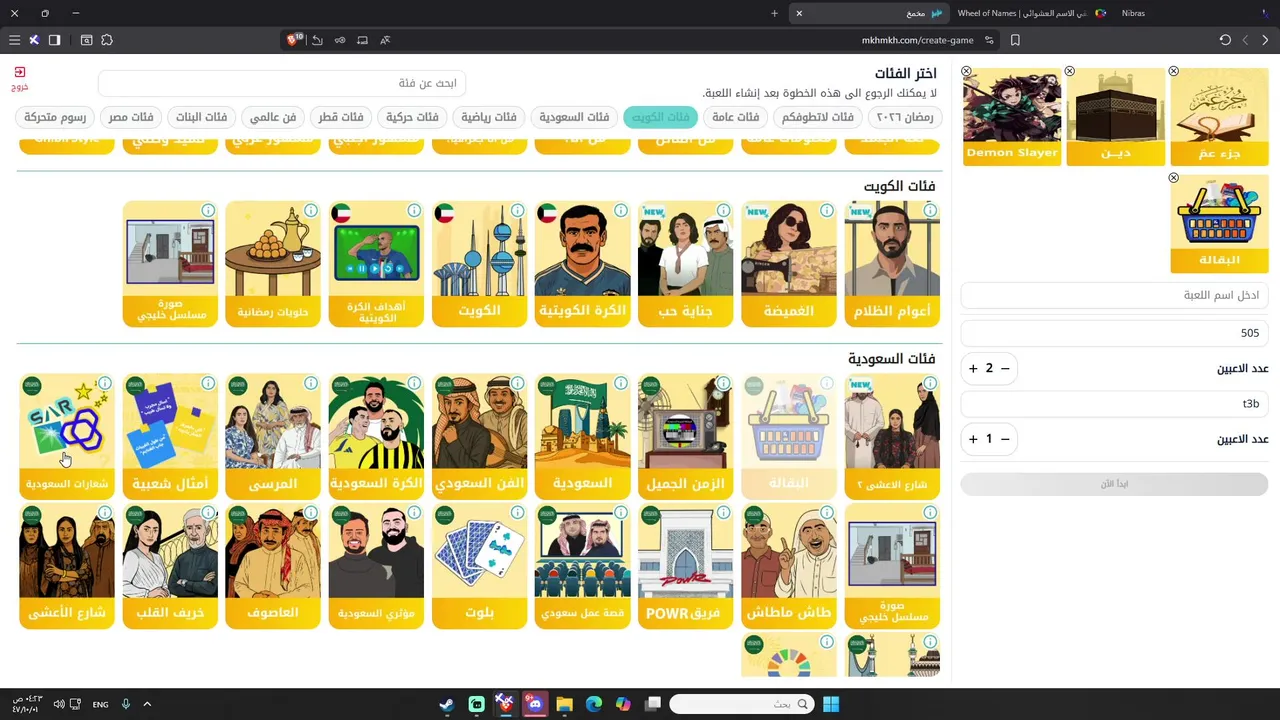Pick the خريف القلب category card

pos(170,566)
